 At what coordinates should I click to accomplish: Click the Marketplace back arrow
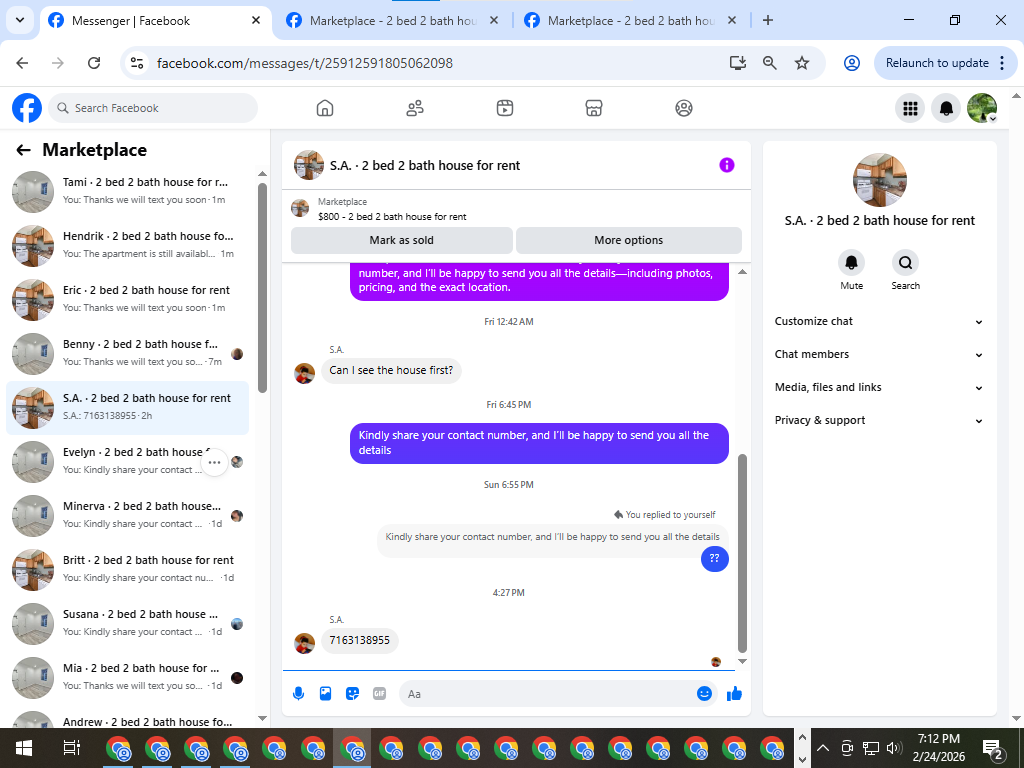point(24,150)
